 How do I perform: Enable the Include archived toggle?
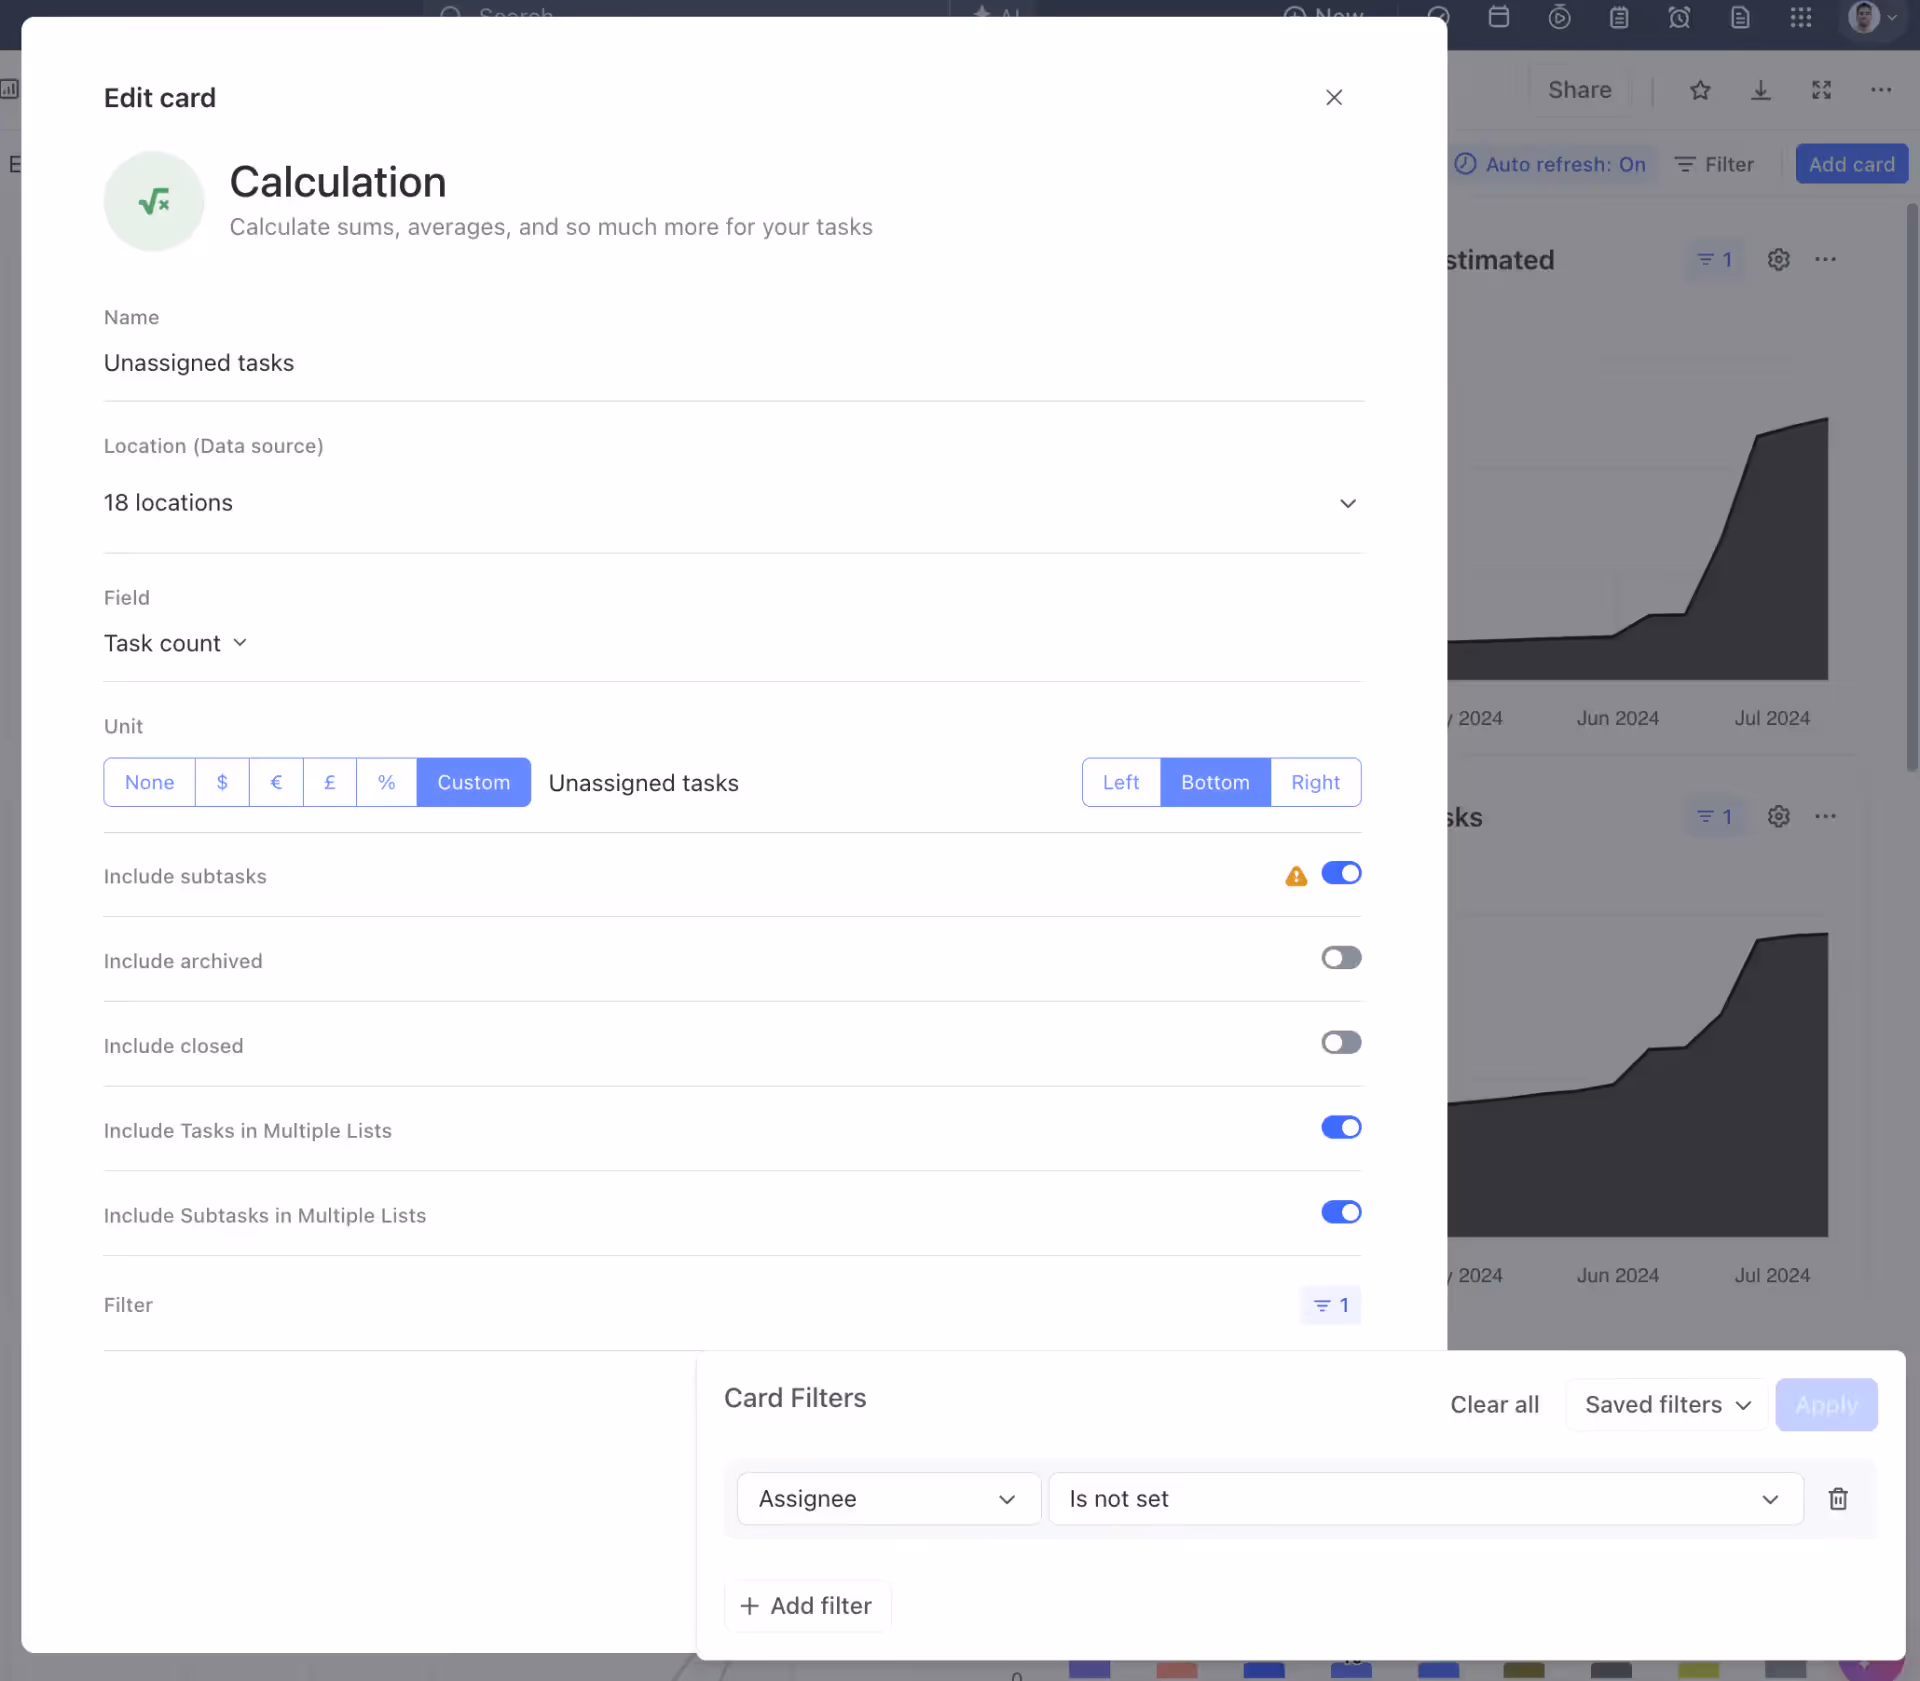pyautogui.click(x=1341, y=957)
